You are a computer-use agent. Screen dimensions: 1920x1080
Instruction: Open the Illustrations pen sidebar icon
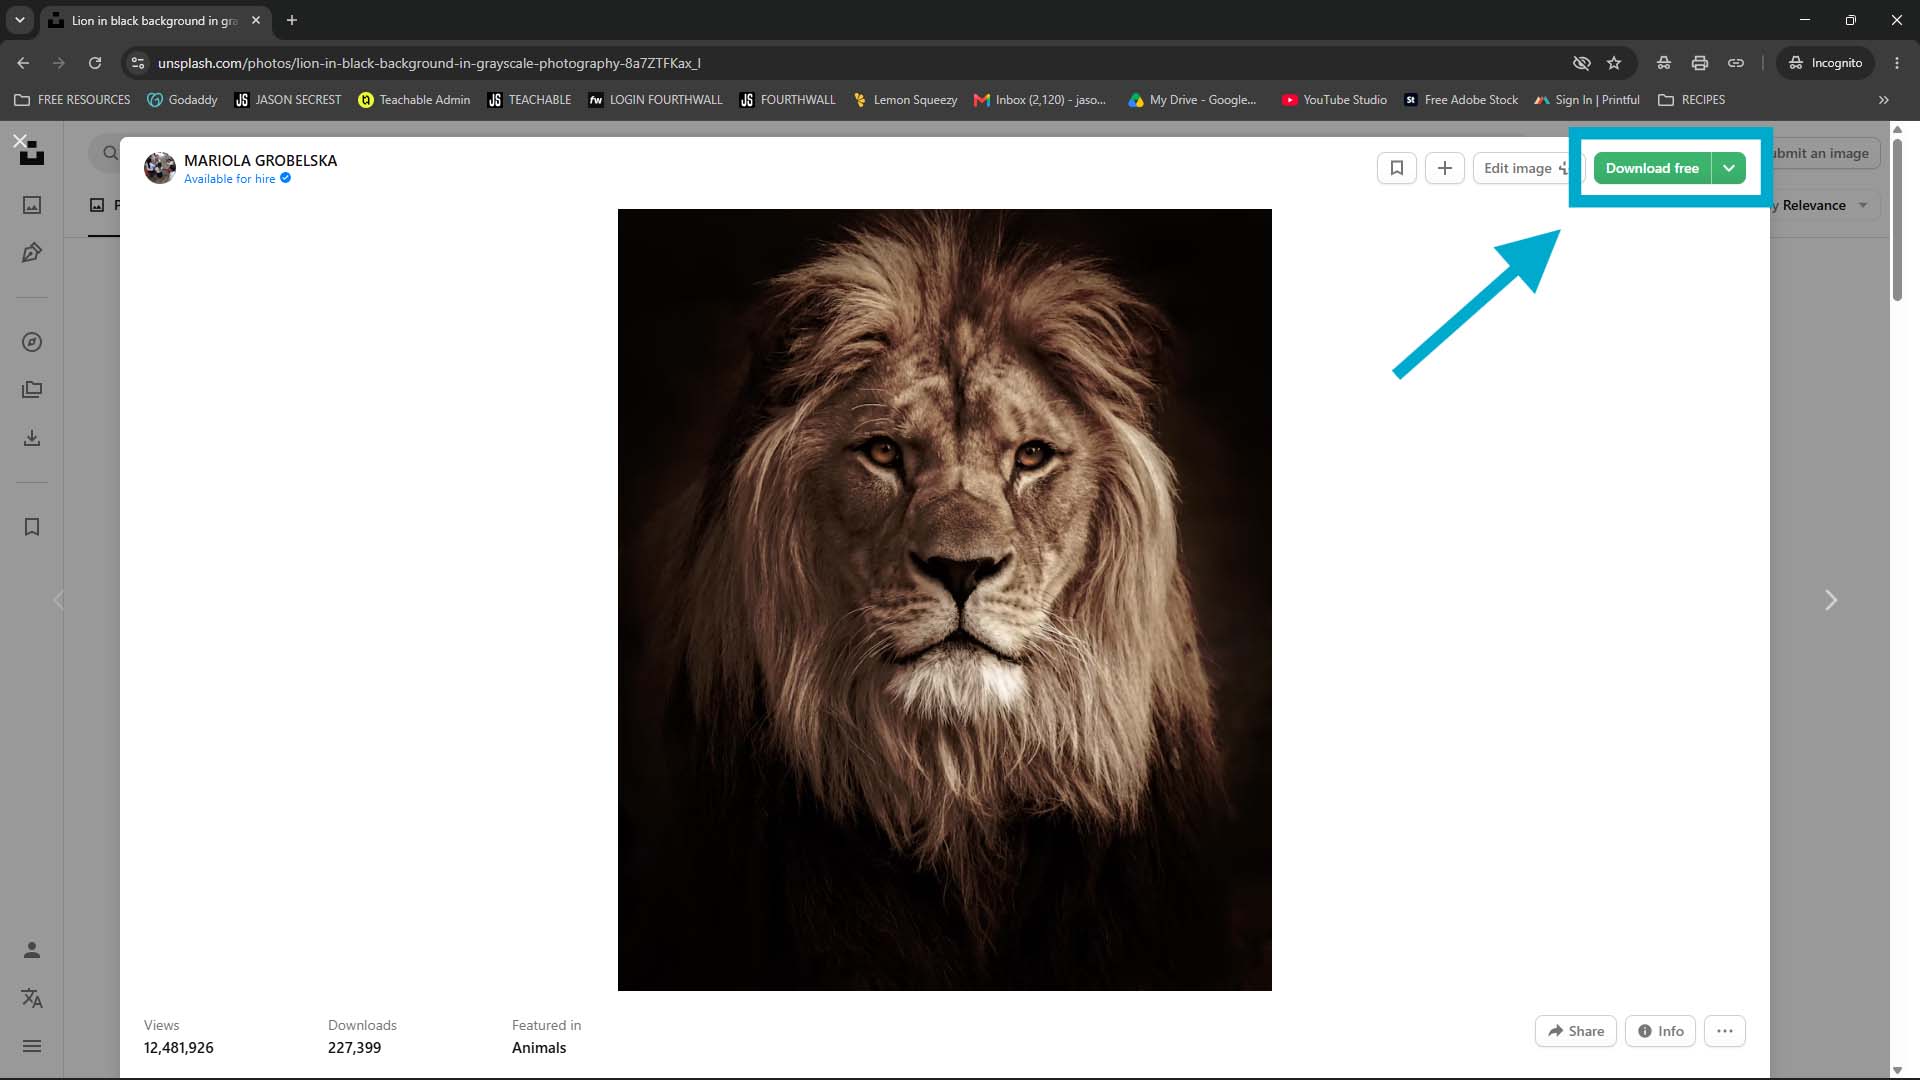[32, 253]
